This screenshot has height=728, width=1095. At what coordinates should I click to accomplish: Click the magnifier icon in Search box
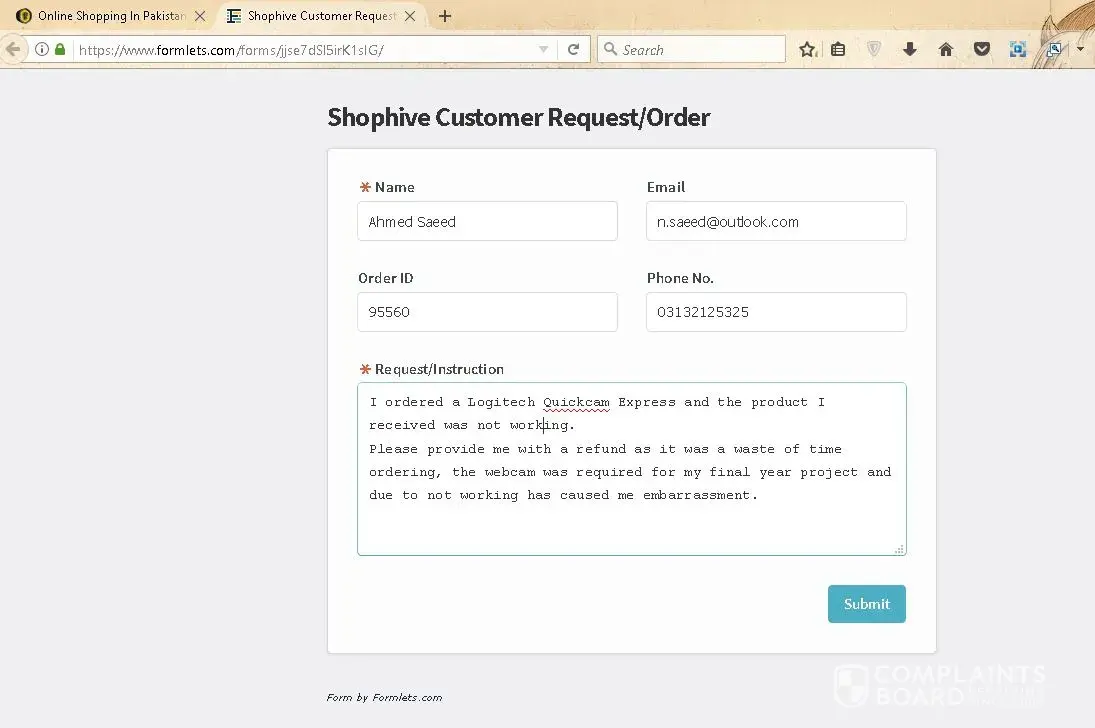pos(610,49)
